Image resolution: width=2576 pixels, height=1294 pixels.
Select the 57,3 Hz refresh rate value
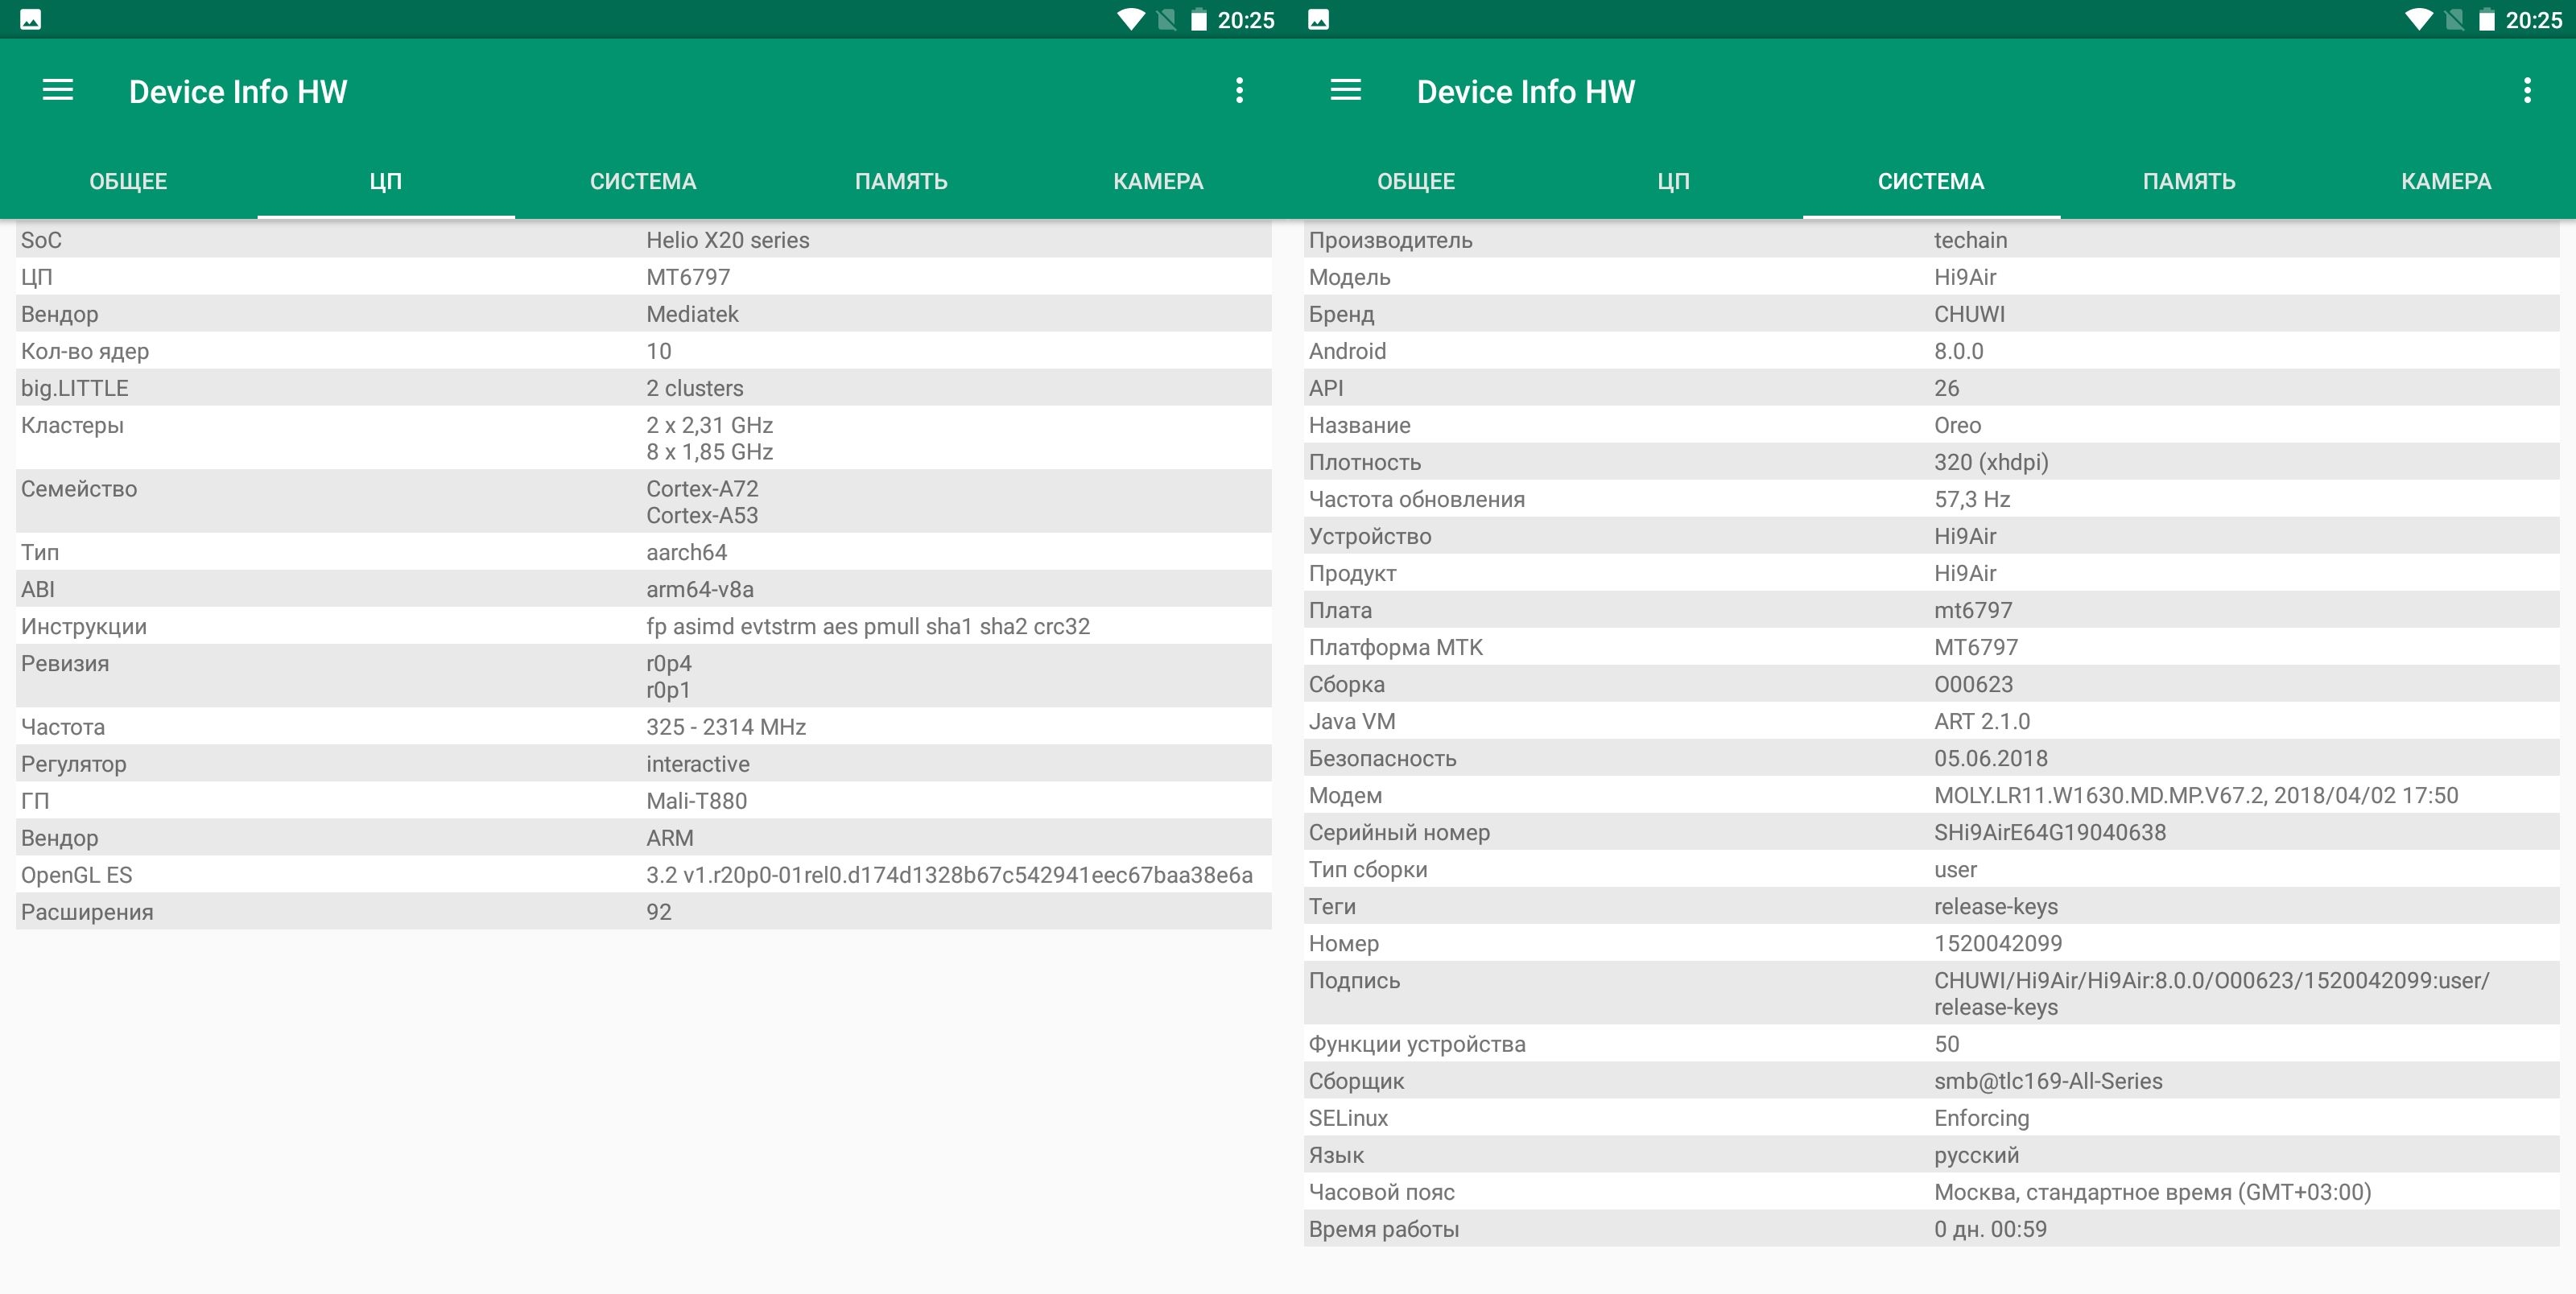(1972, 499)
